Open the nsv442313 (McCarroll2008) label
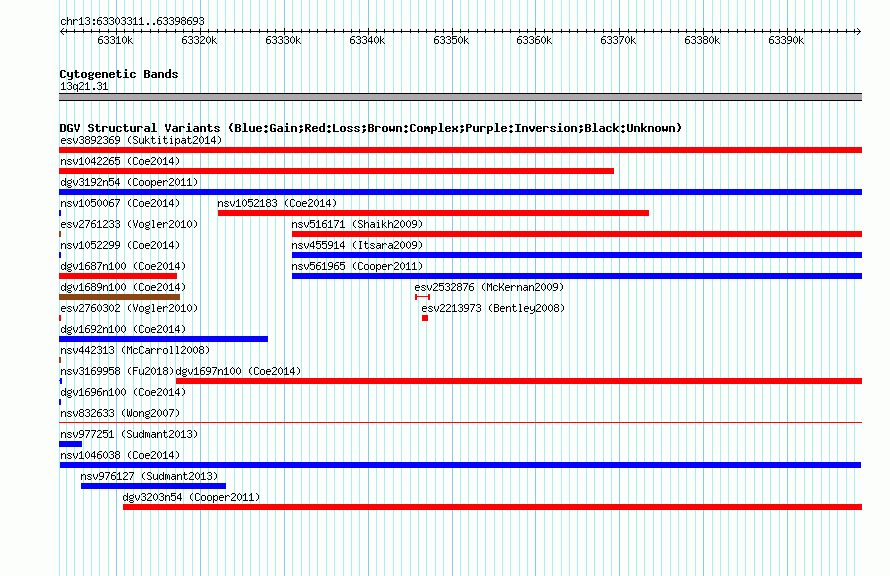 pyautogui.click(x=135, y=350)
